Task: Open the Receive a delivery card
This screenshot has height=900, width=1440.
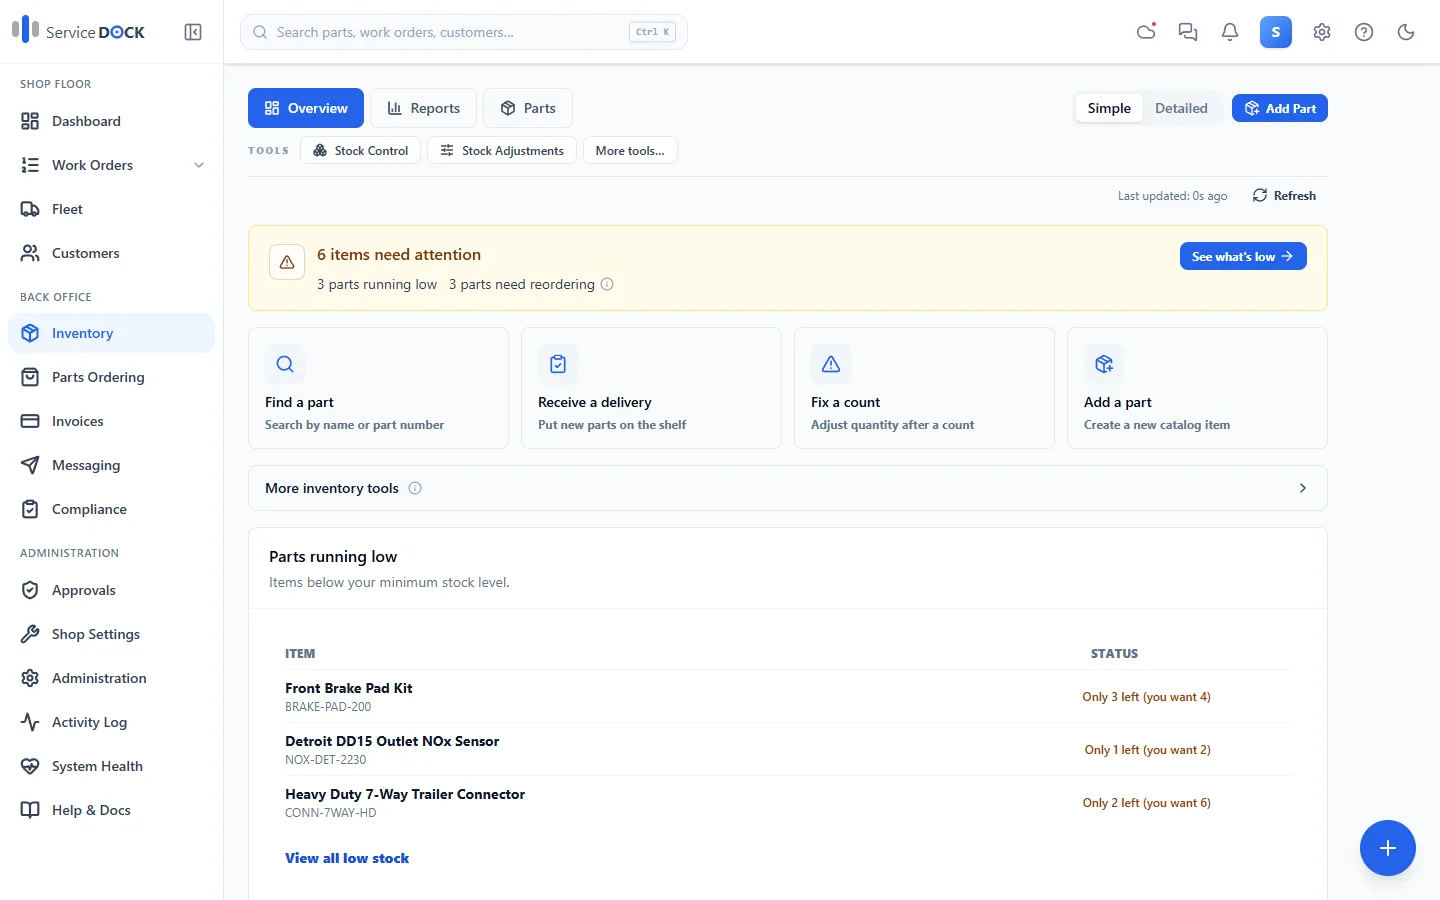Action: point(651,388)
